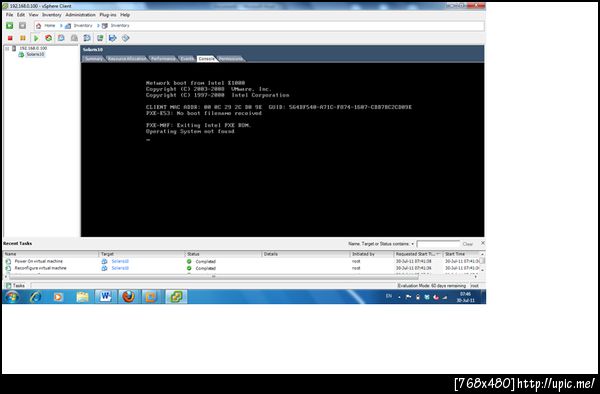Open the Edit menu
This screenshot has height=394, width=600.
21,15
